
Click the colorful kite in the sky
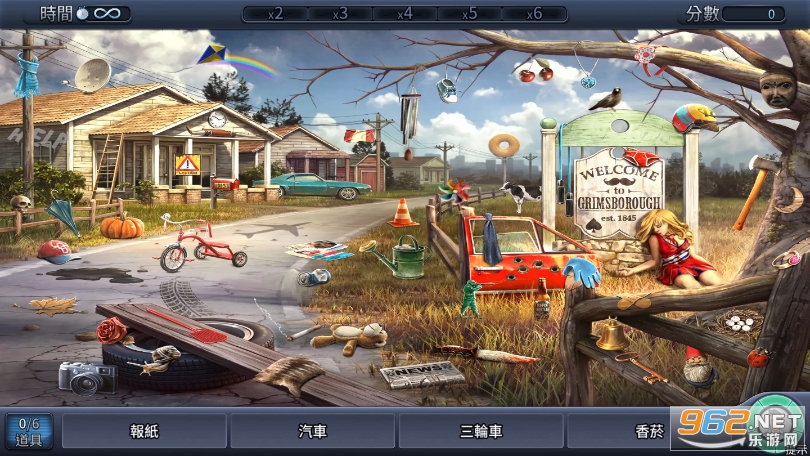pos(212,55)
